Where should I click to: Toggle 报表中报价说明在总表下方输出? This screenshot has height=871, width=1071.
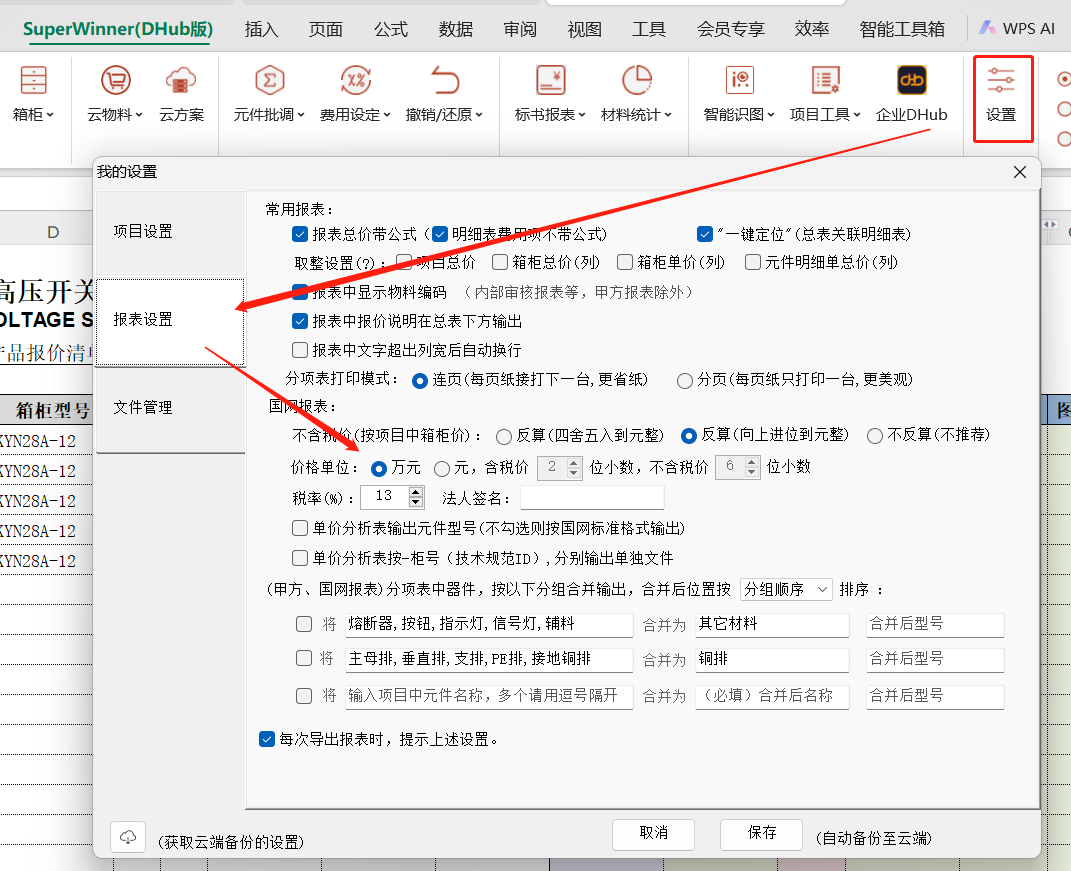click(299, 321)
